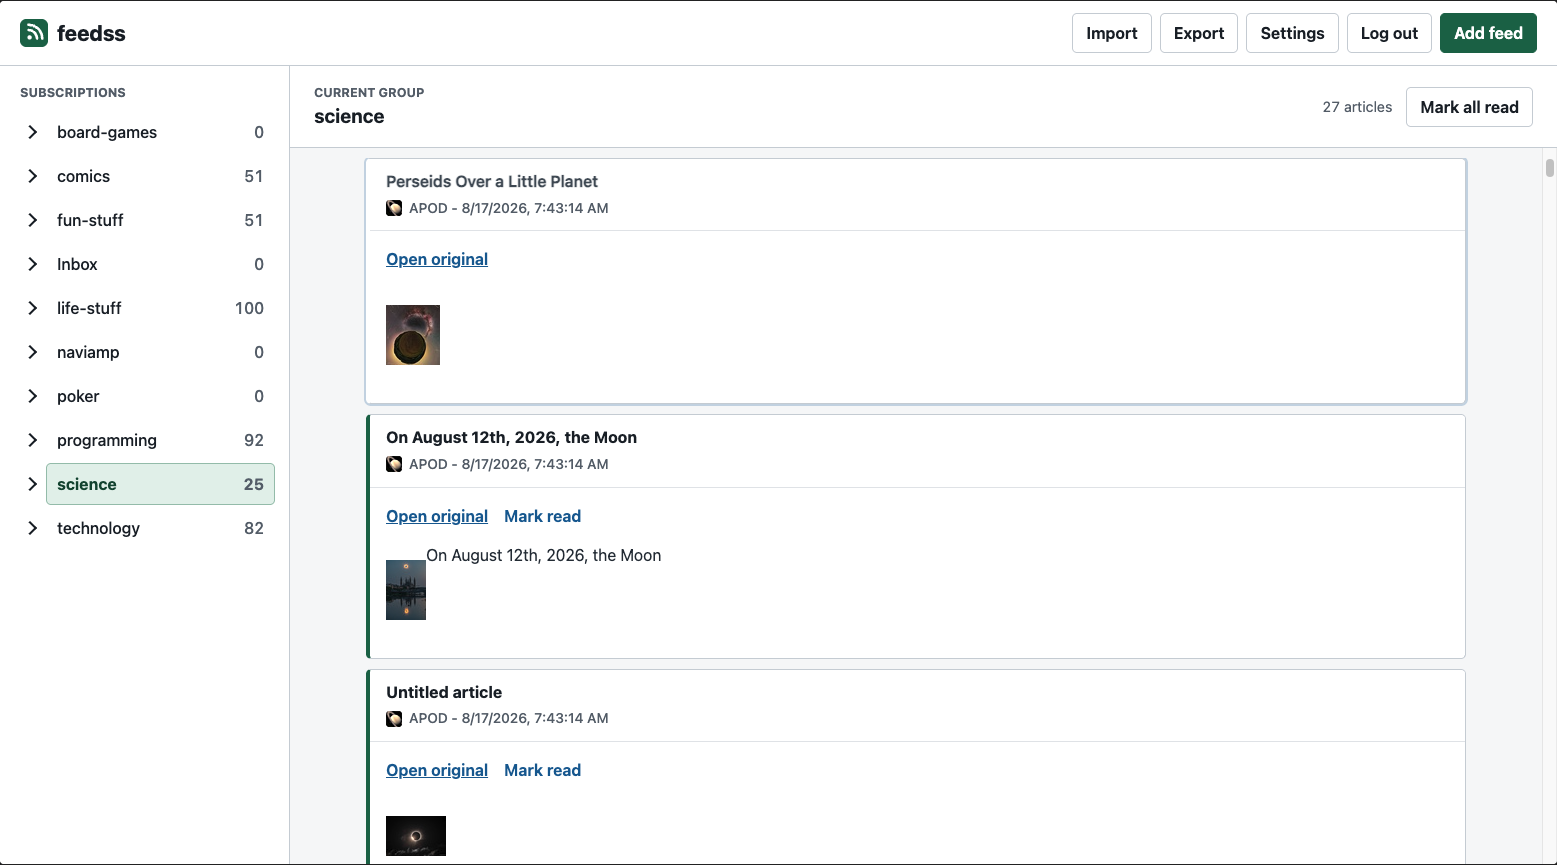
Task: Expand the technology group chevron
Action: pos(33,528)
